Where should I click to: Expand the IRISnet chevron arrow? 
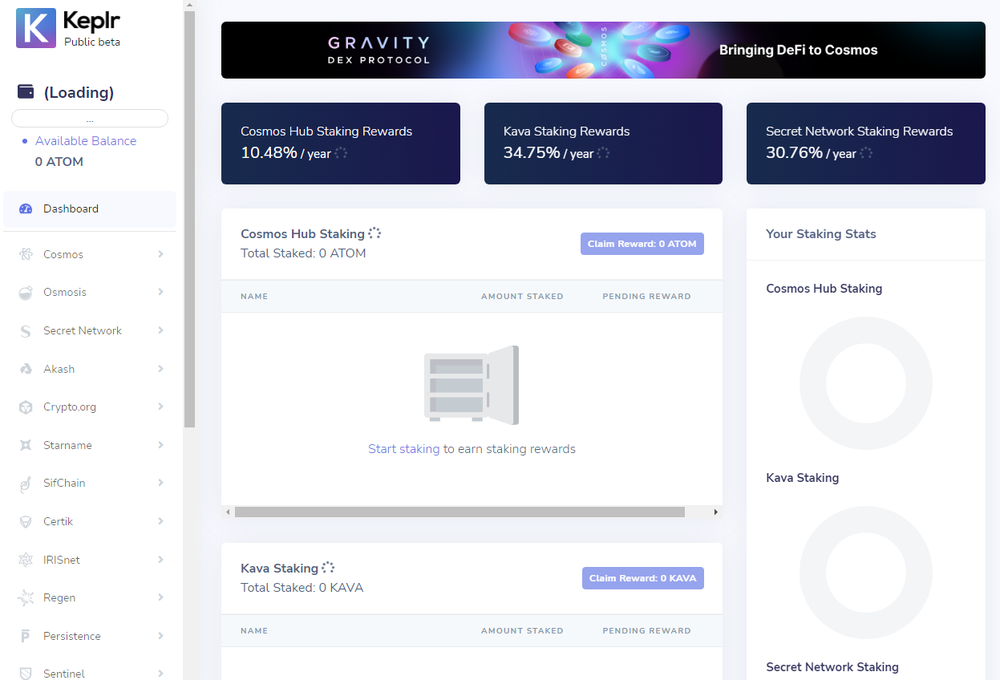(x=161, y=559)
